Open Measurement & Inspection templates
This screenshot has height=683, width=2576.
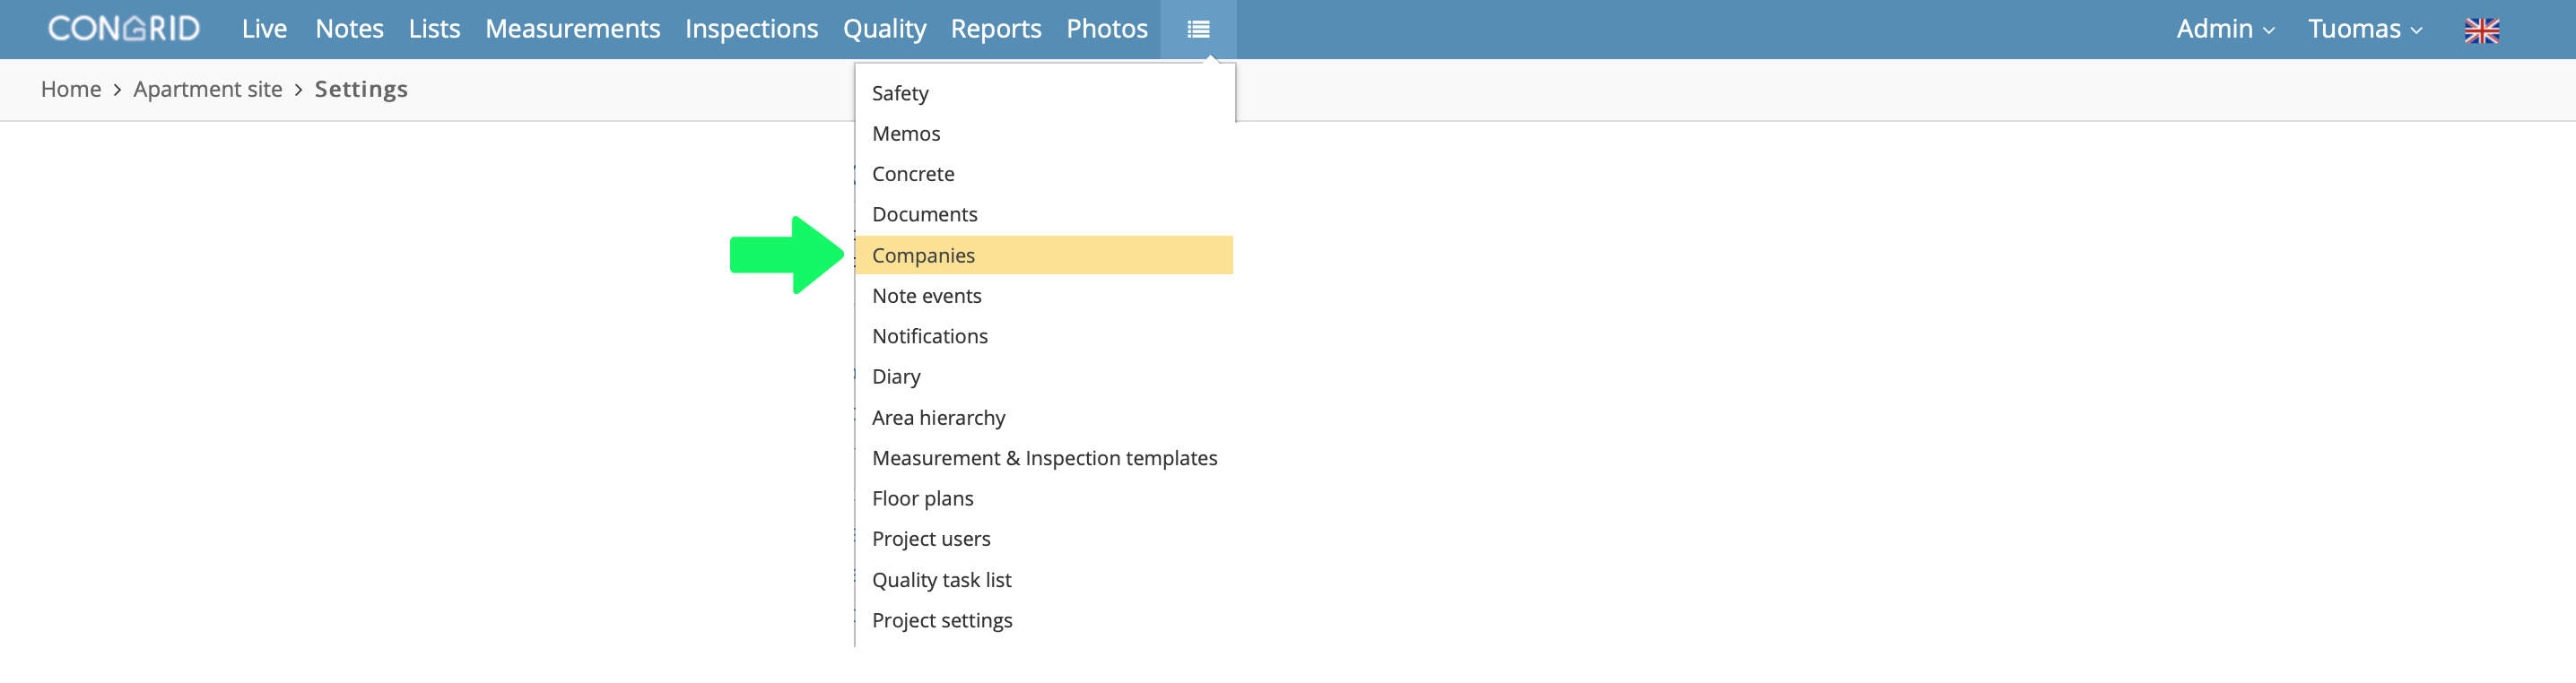click(x=1044, y=458)
